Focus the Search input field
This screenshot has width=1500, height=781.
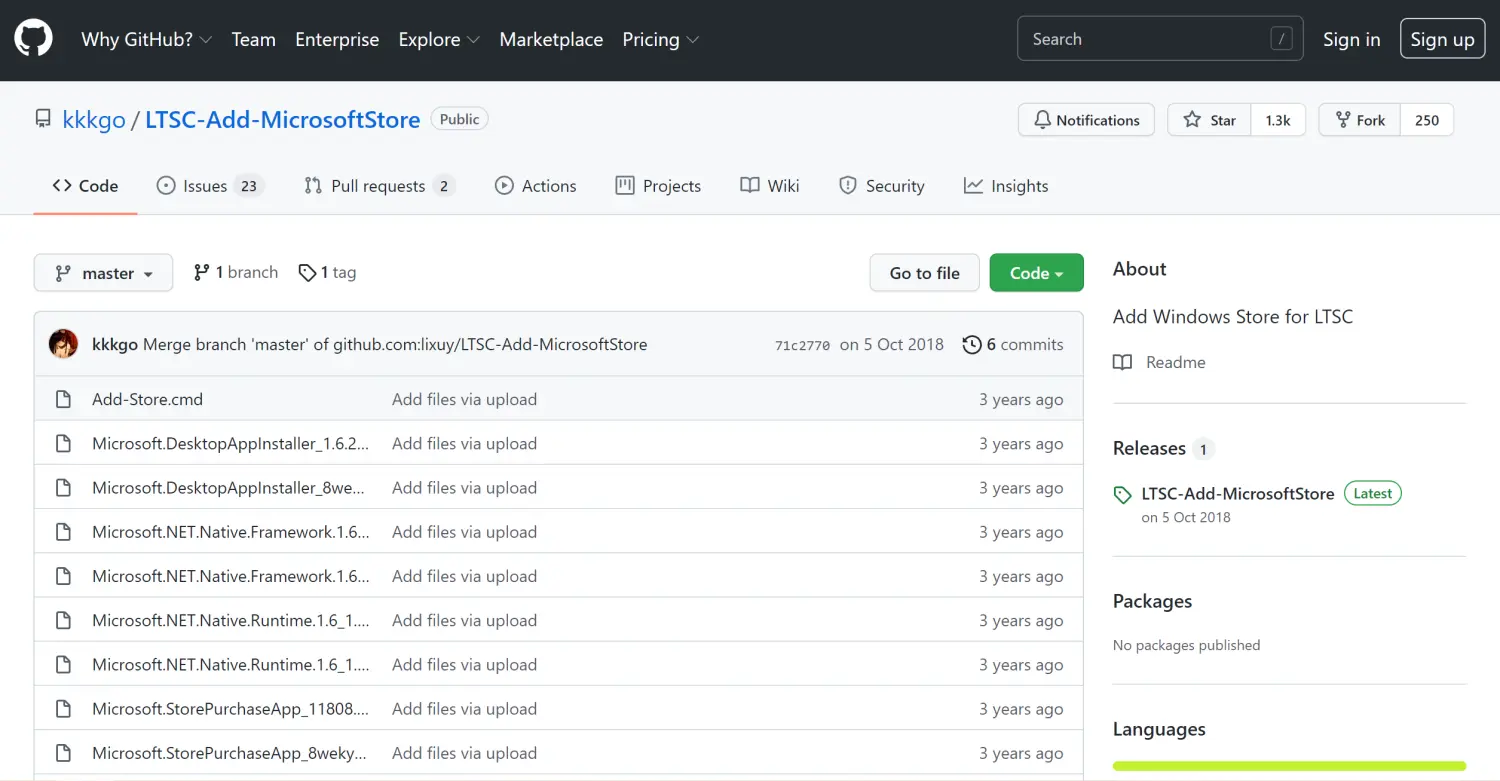coord(1145,39)
